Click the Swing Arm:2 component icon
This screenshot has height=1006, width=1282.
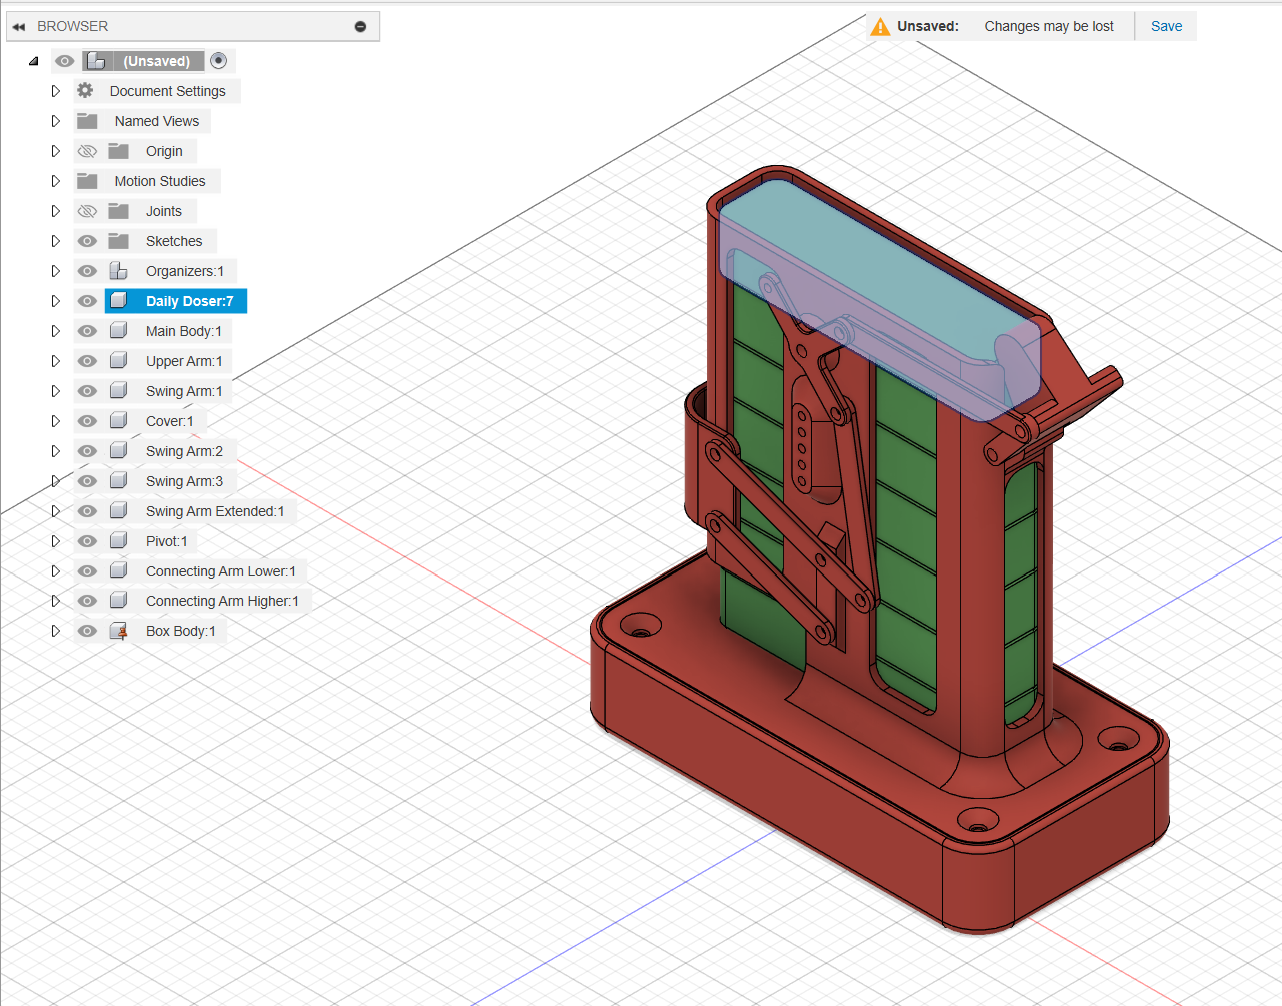(118, 451)
